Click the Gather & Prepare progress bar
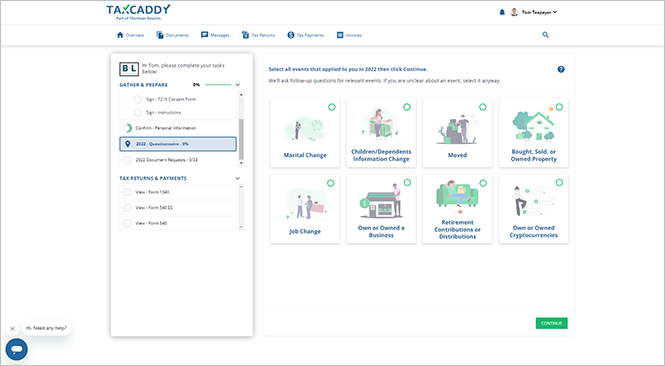 (x=218, y=85)
